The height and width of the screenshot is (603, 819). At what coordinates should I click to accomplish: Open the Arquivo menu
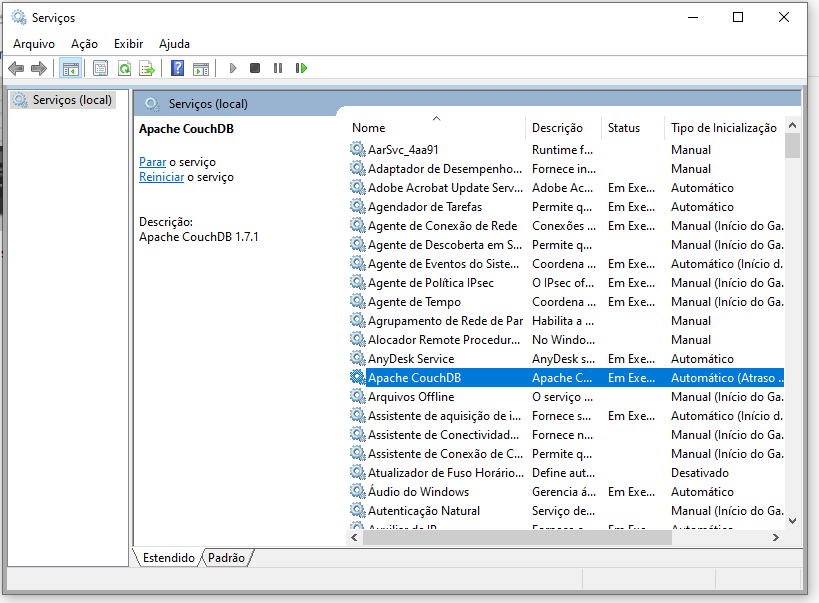click(x=34, y=44)
